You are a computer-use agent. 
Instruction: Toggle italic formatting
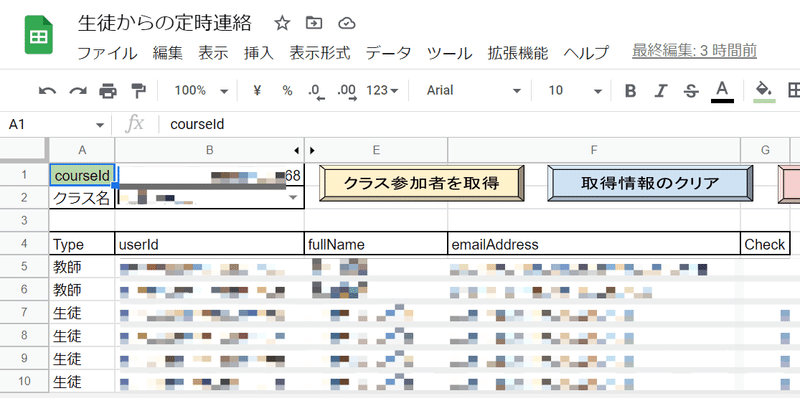coord(661,91)
